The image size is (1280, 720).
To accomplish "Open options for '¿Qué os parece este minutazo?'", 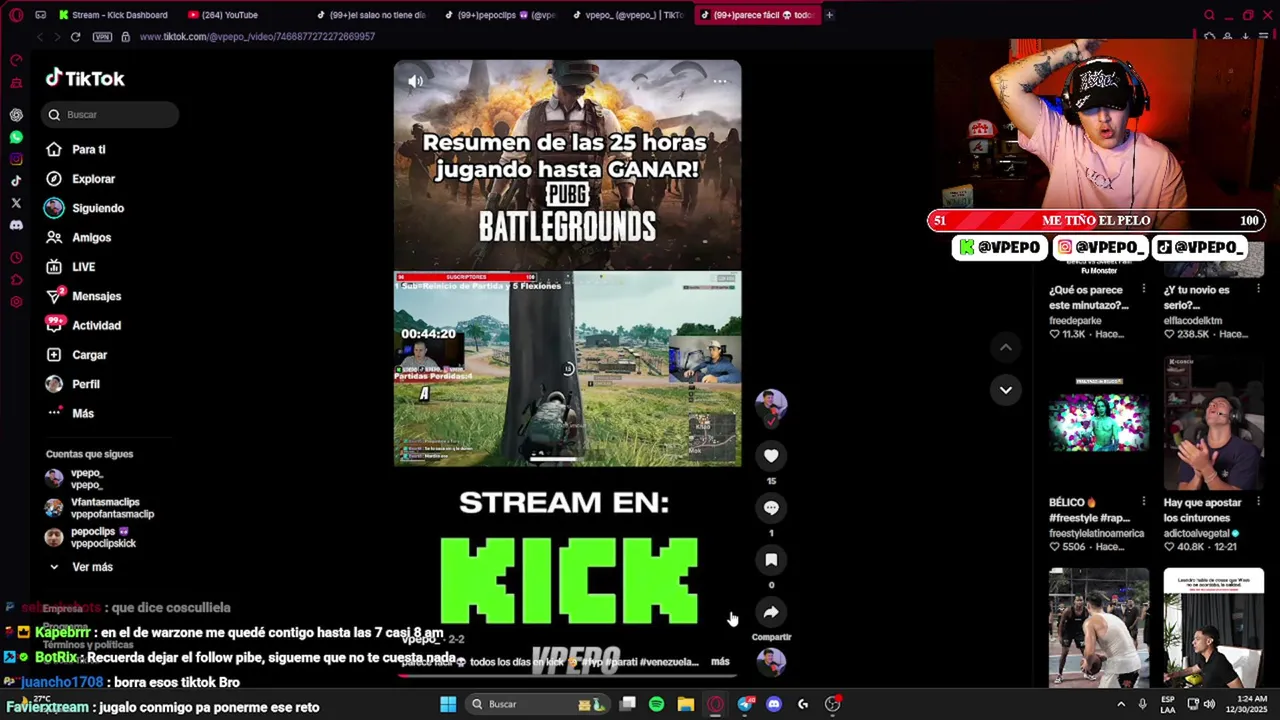I will (1144, 289).
